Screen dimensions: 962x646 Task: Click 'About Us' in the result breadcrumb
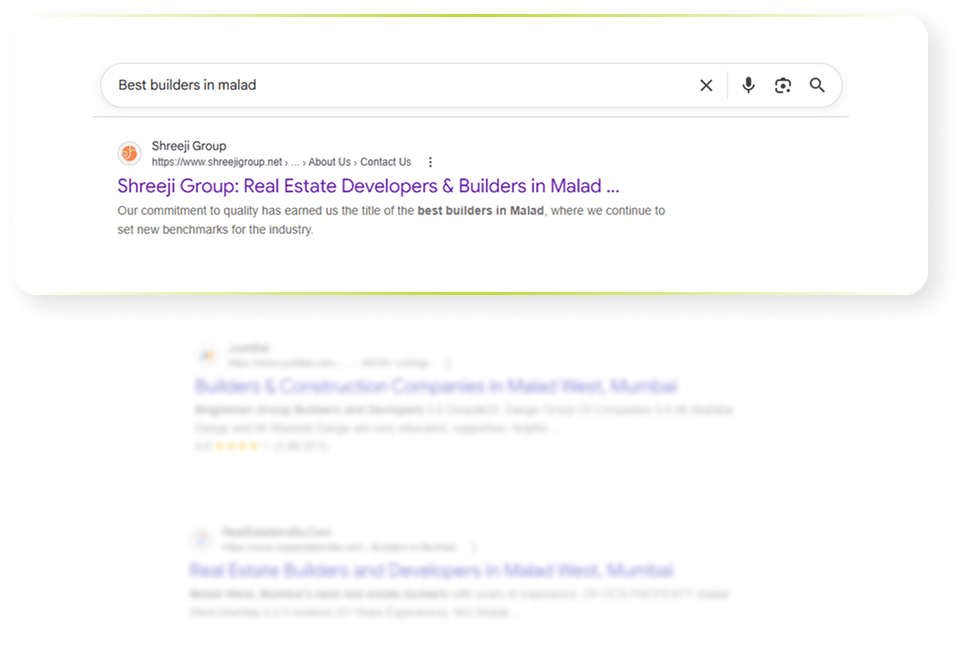pos(329,162)
